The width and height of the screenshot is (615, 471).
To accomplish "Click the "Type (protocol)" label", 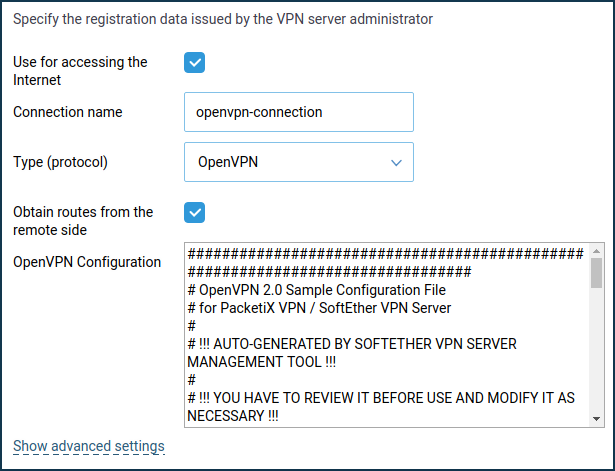I will (x=60, y=162).
